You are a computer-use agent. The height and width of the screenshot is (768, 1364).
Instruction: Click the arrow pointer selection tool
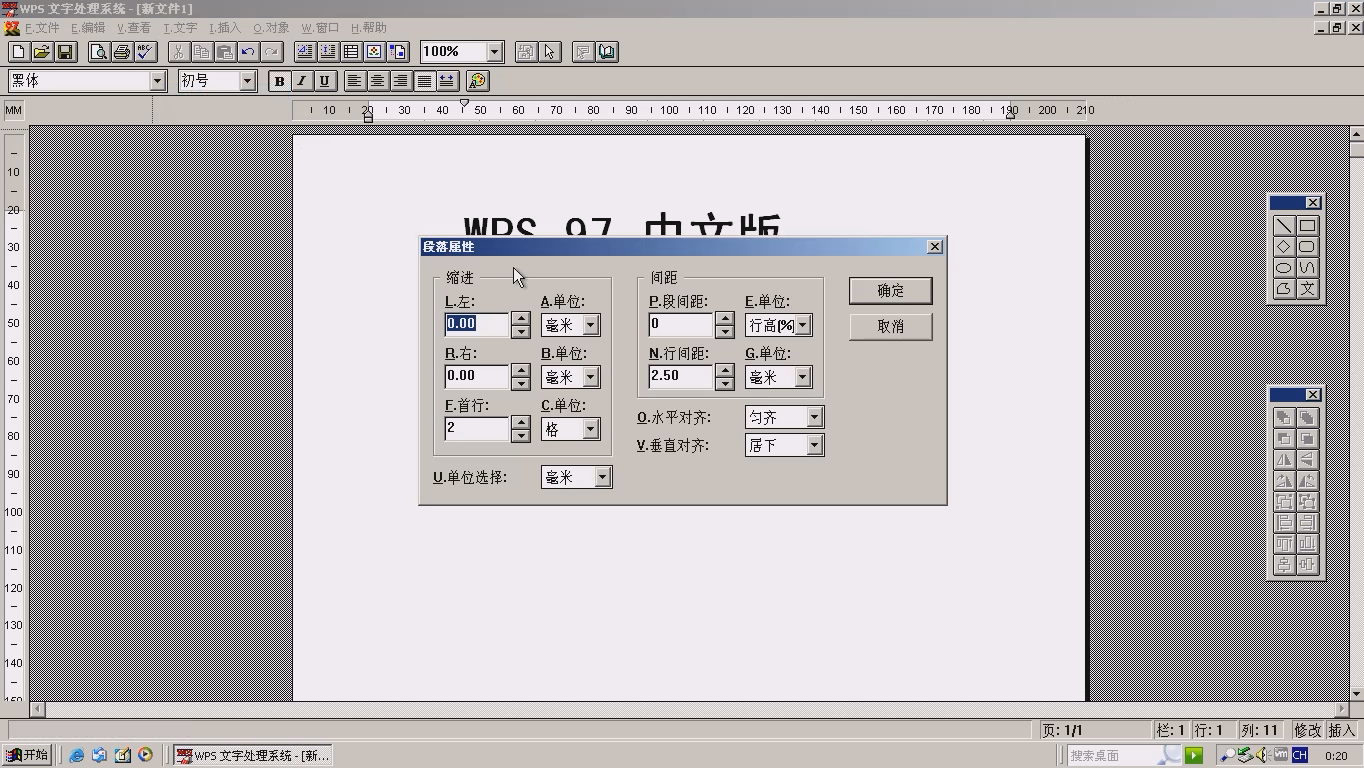point(549,52)
